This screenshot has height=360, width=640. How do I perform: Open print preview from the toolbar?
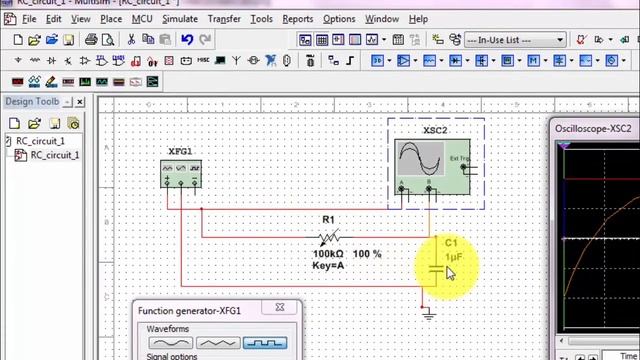[108, 40]
